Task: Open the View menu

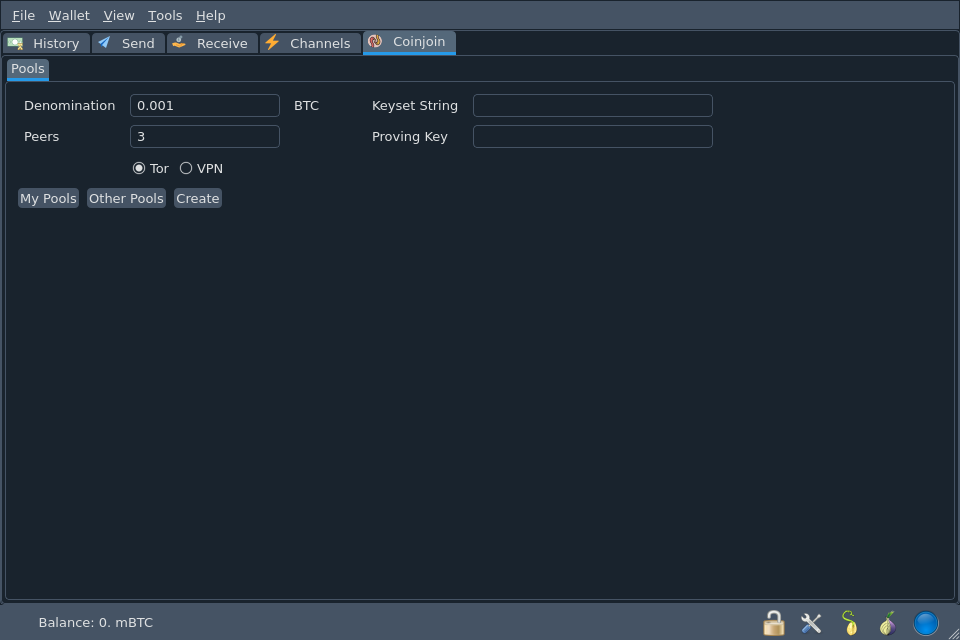Action: click(x=119, y=15)
